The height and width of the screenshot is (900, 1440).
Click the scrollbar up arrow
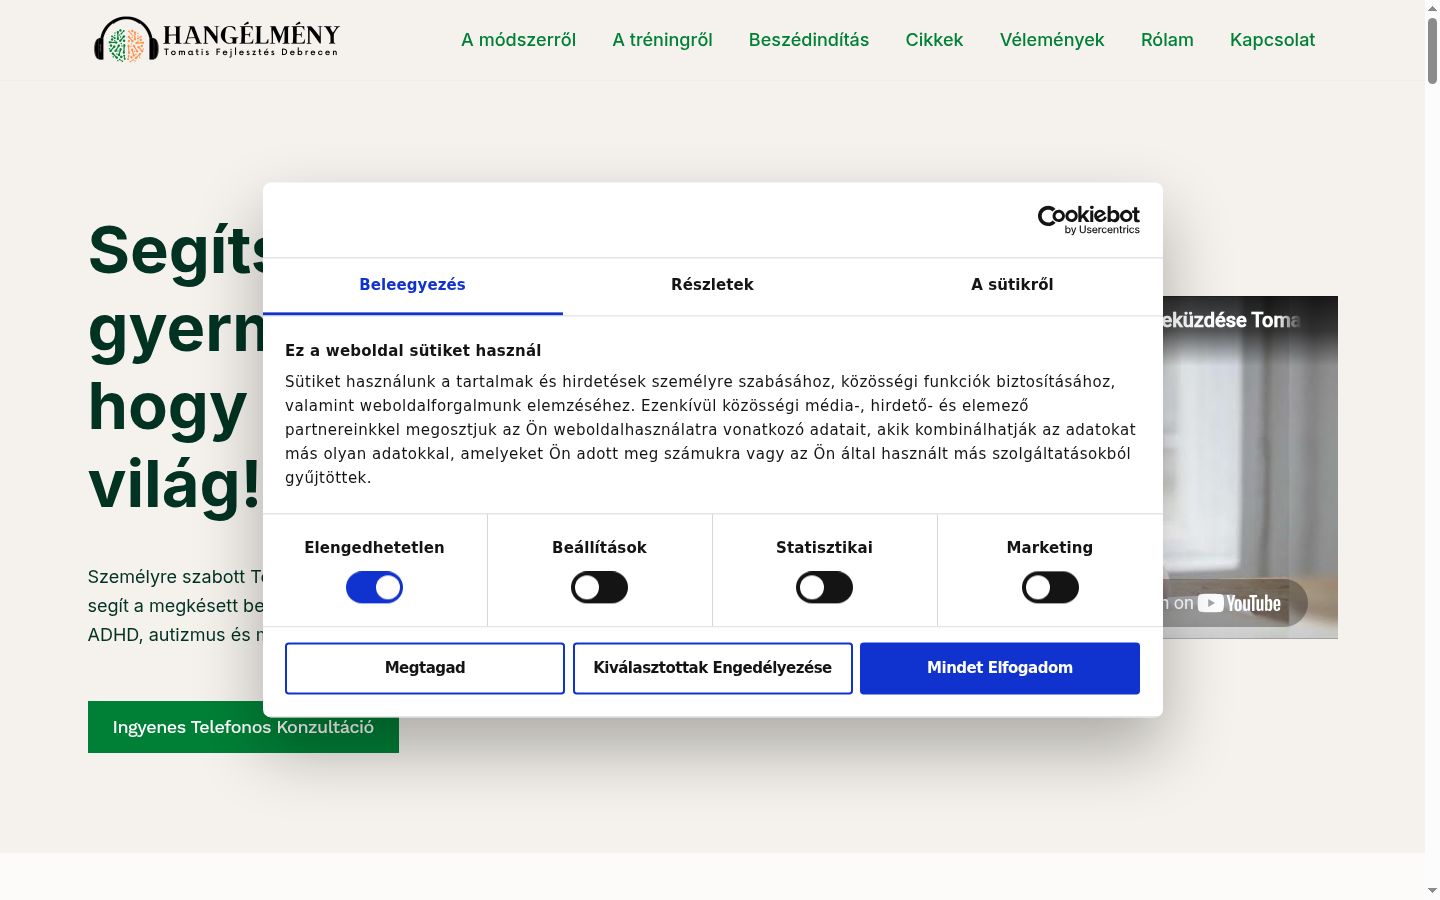click(1432, 7)
